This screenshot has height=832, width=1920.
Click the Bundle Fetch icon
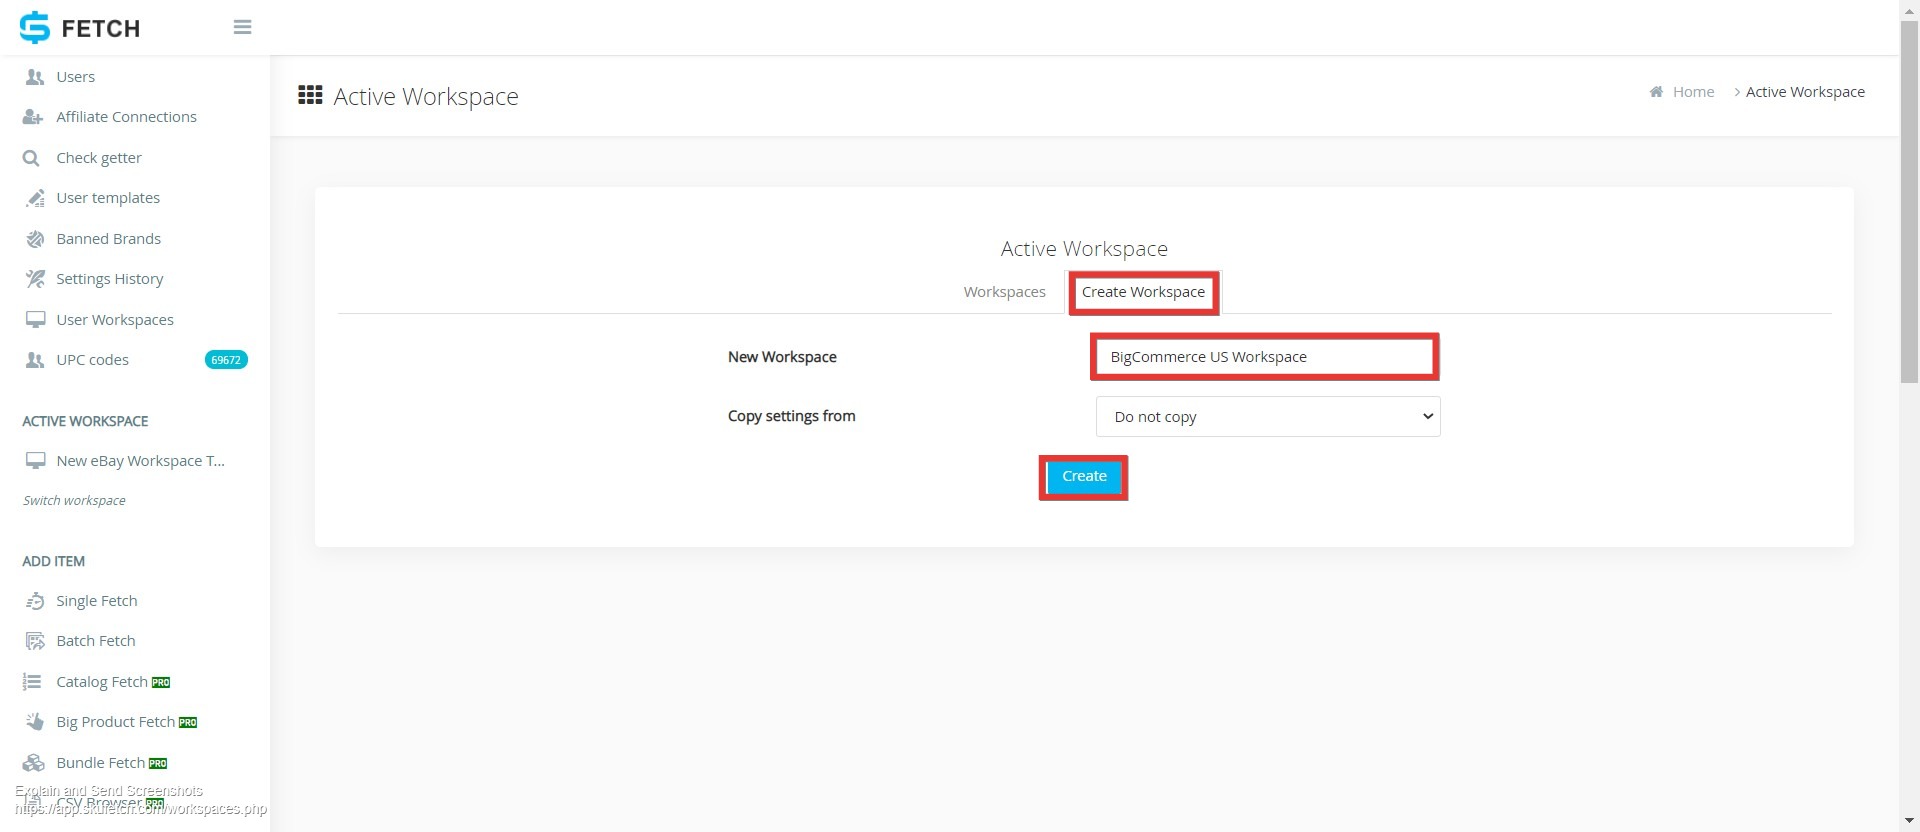[x=34, y=763]
